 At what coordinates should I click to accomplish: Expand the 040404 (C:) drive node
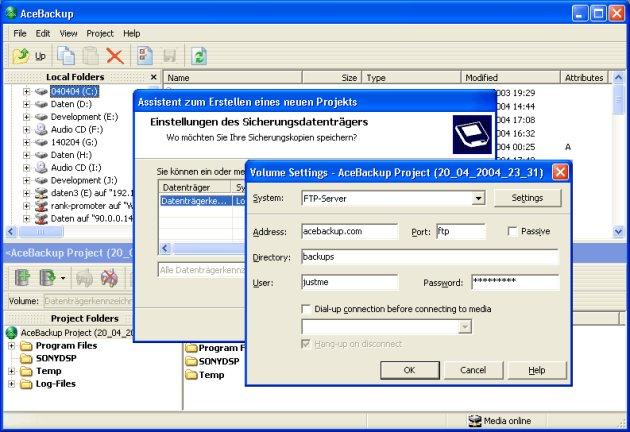coord(27,92)
